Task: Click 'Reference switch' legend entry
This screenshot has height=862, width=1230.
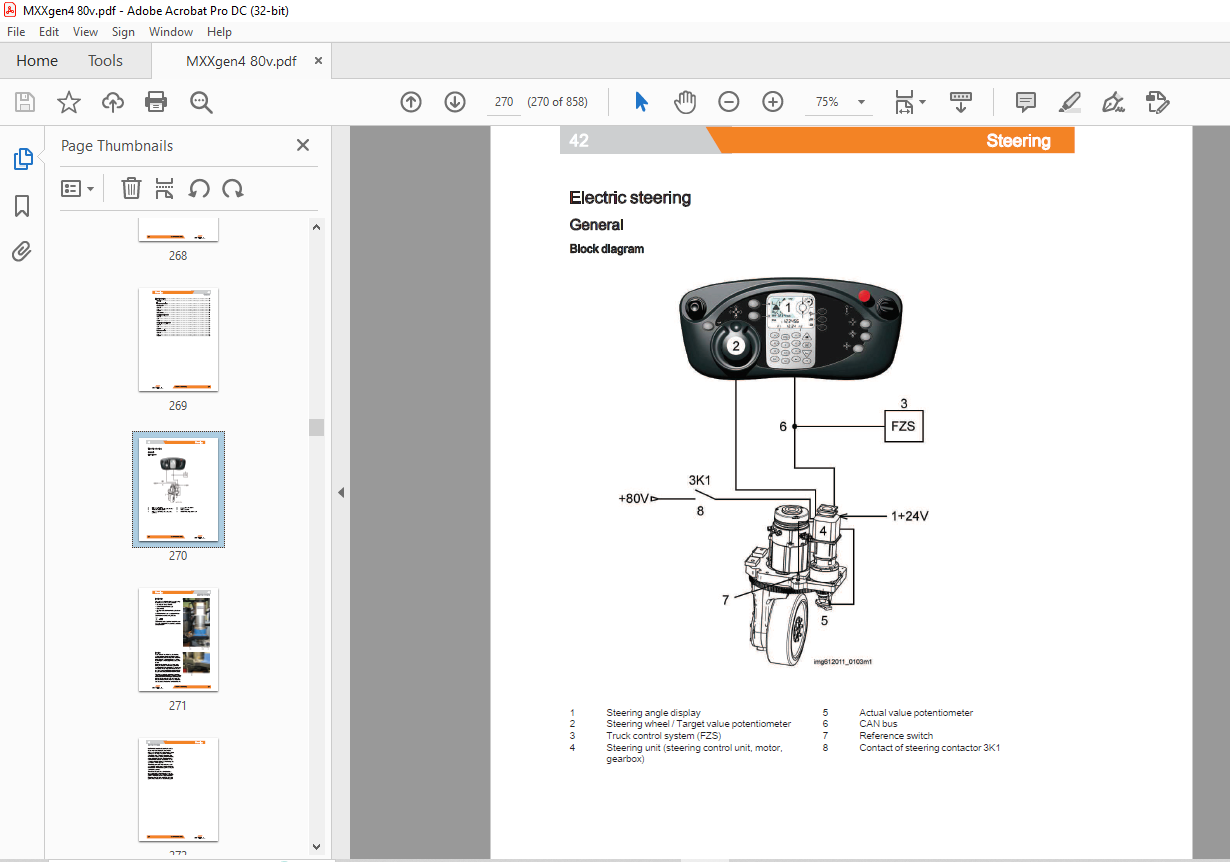Action: (896, 736)
